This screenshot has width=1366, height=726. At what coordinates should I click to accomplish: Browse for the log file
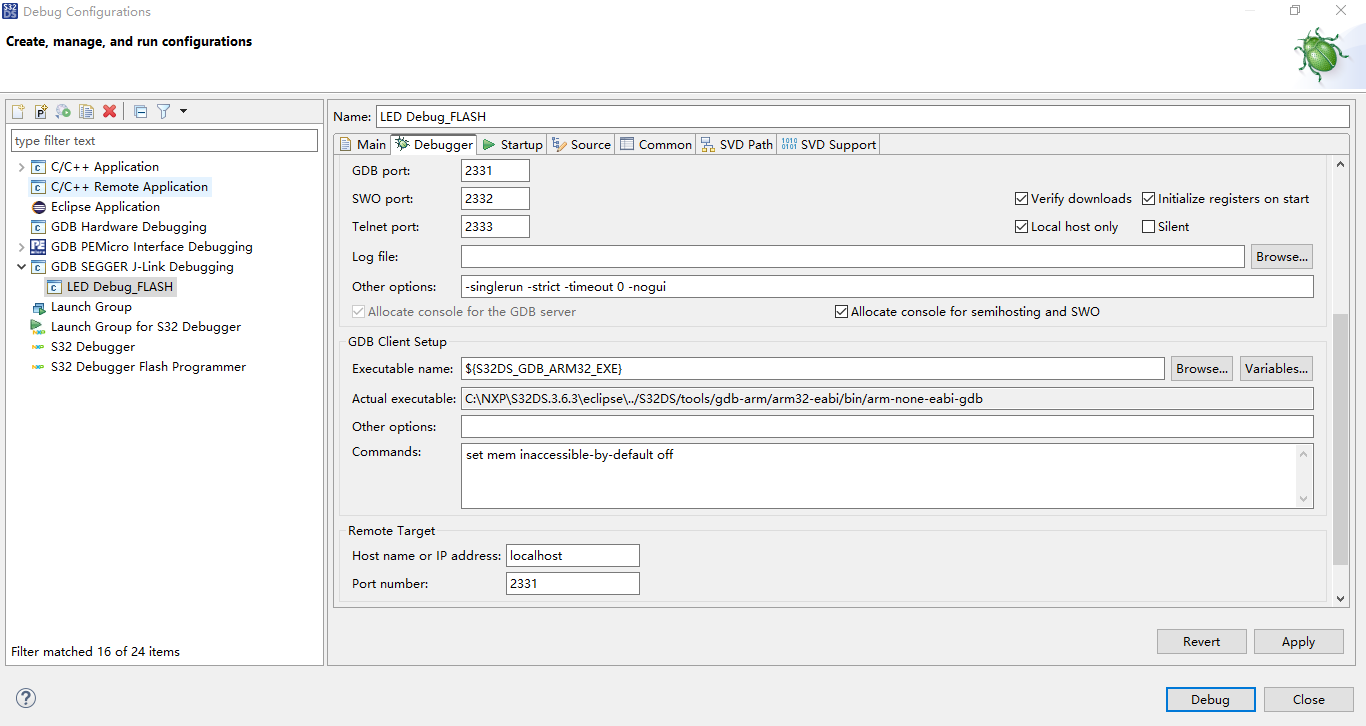coord(1281,257)
